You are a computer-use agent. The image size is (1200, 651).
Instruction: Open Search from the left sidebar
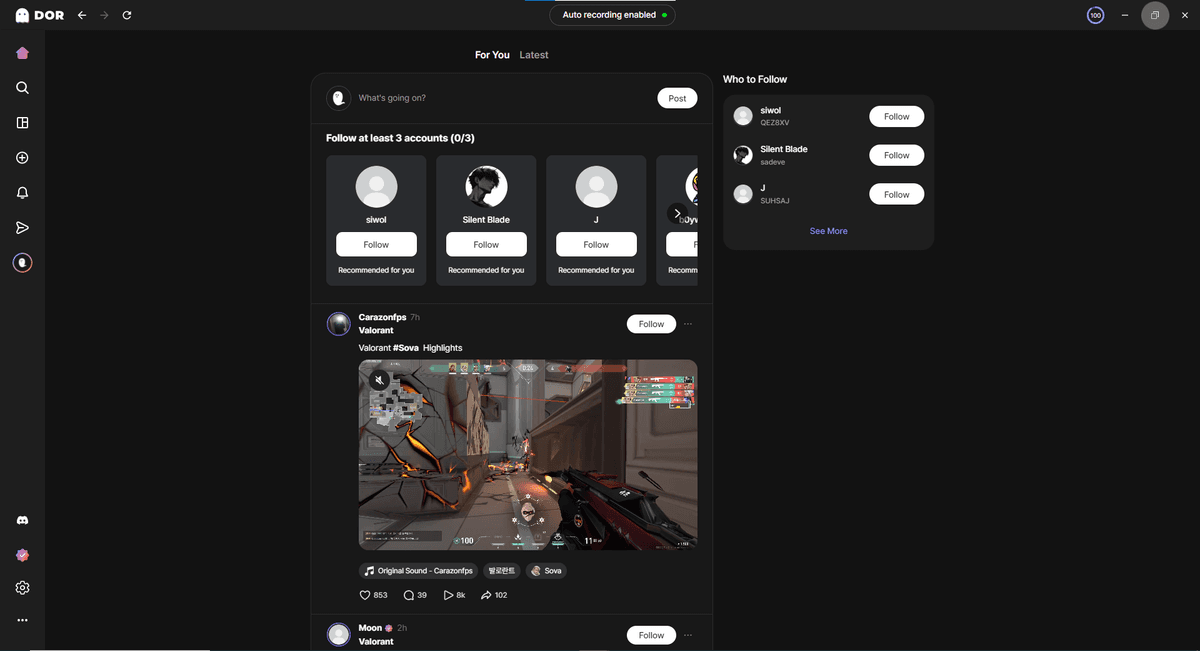click(x=22, y=88)
